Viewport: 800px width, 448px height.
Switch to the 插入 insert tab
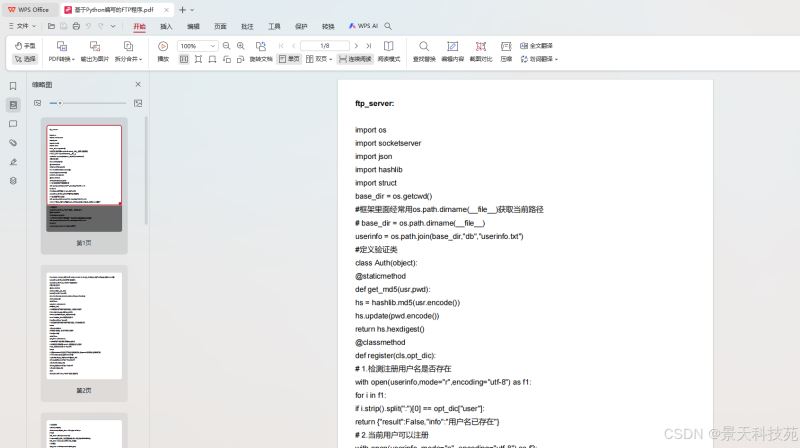166,27
